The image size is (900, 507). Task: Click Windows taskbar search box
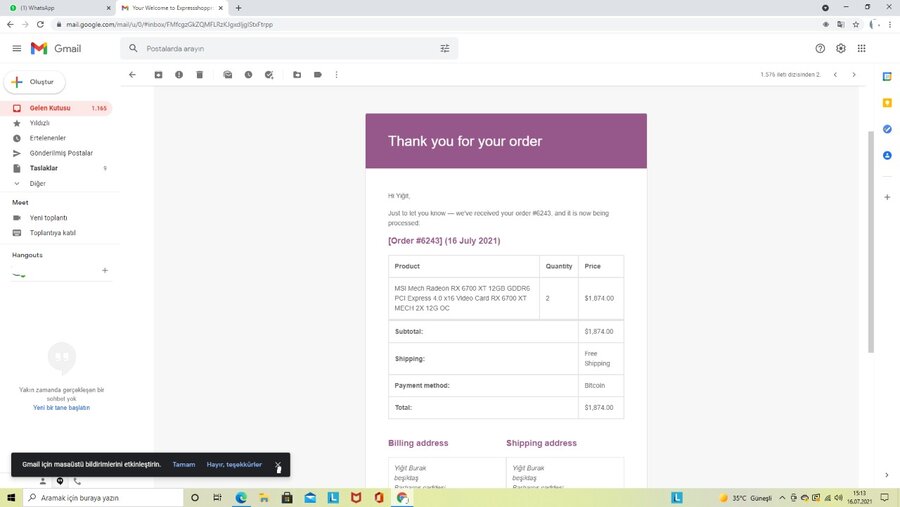pyautogui.click(x=103, y=498)
